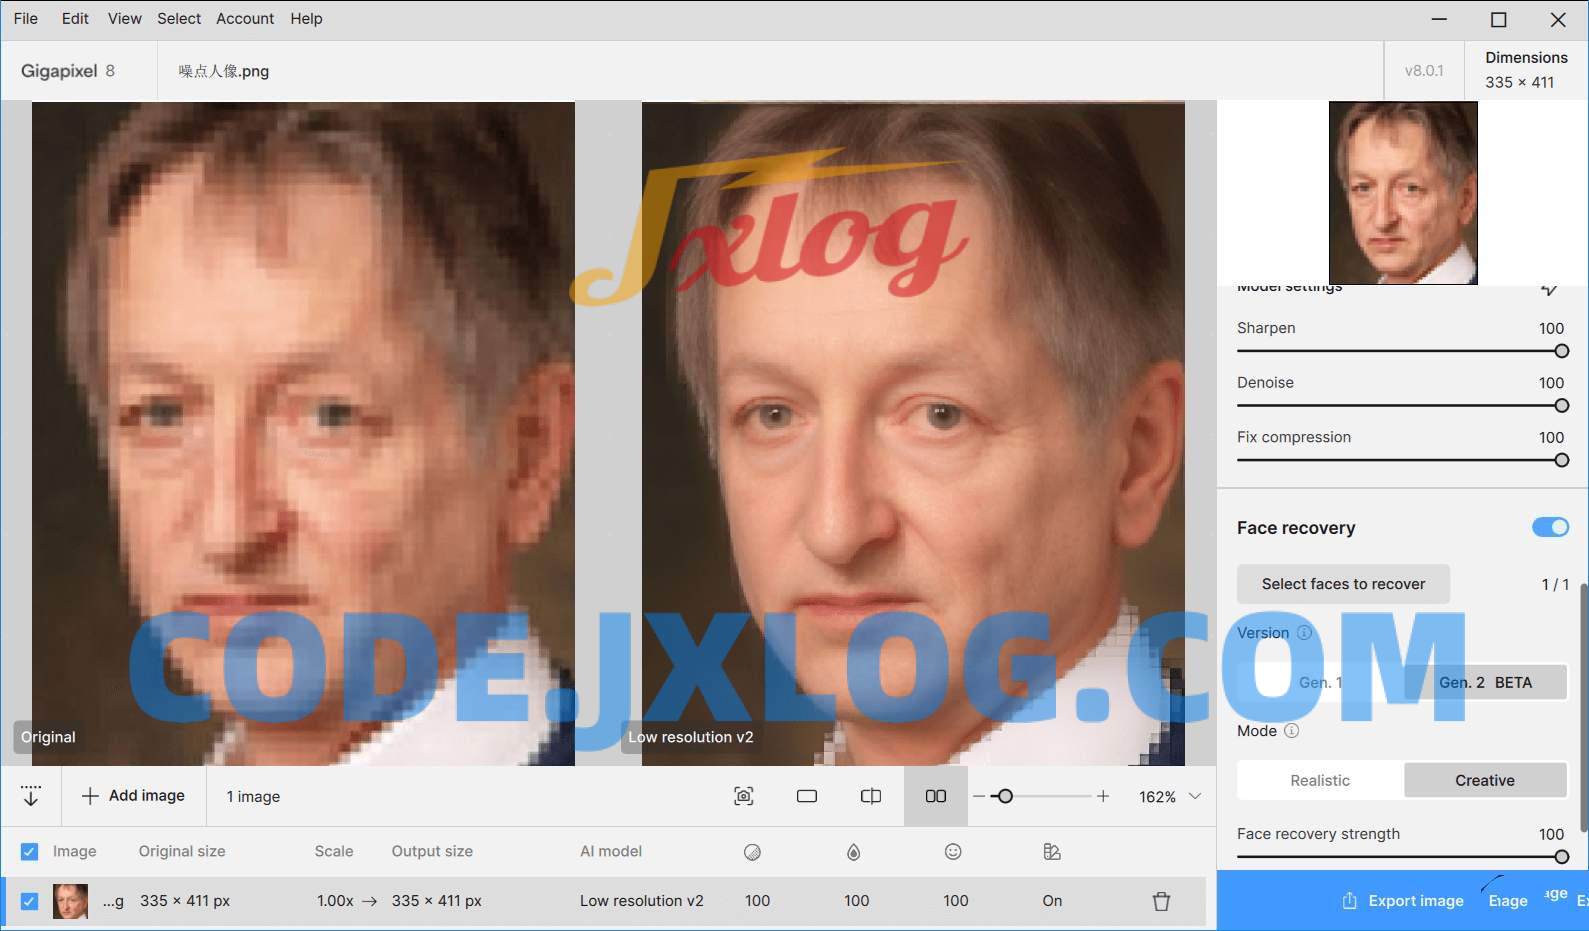The width and height of the screenshot is (1589, 931).
Task: Click the Mode info icon
Action: (1291, 731)
